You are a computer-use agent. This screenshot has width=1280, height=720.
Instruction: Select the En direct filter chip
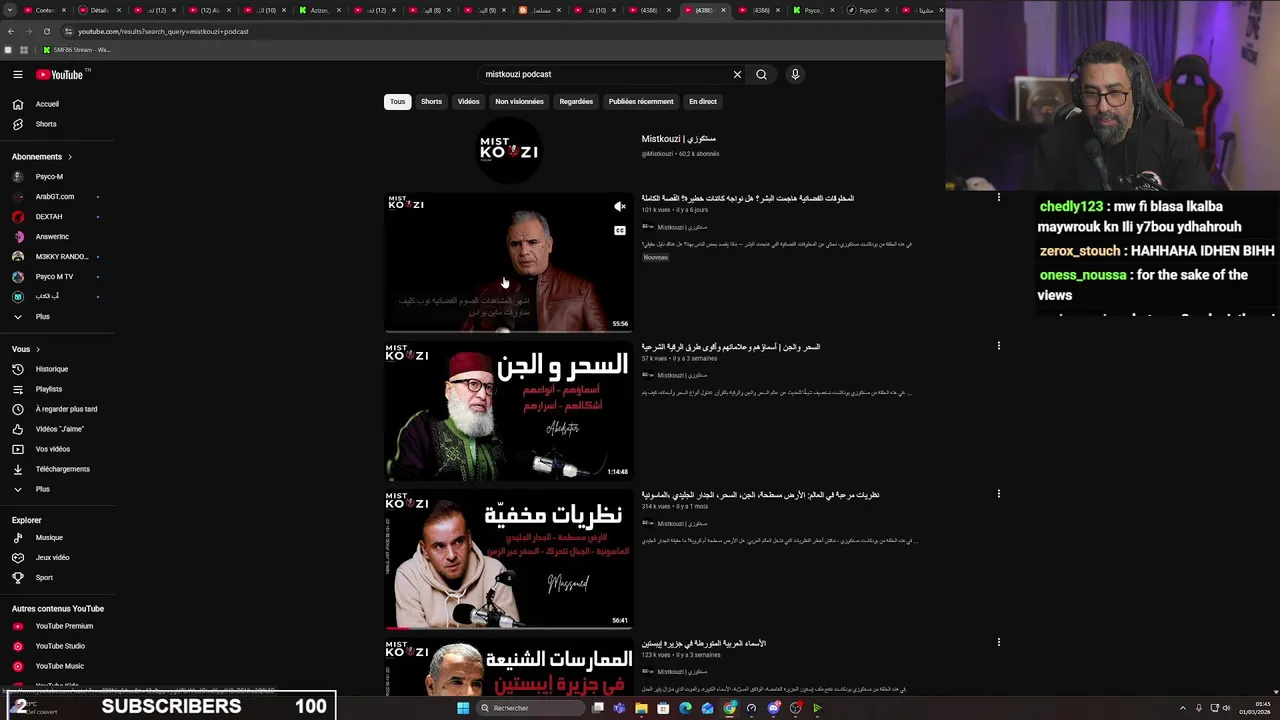click(703, 101)
